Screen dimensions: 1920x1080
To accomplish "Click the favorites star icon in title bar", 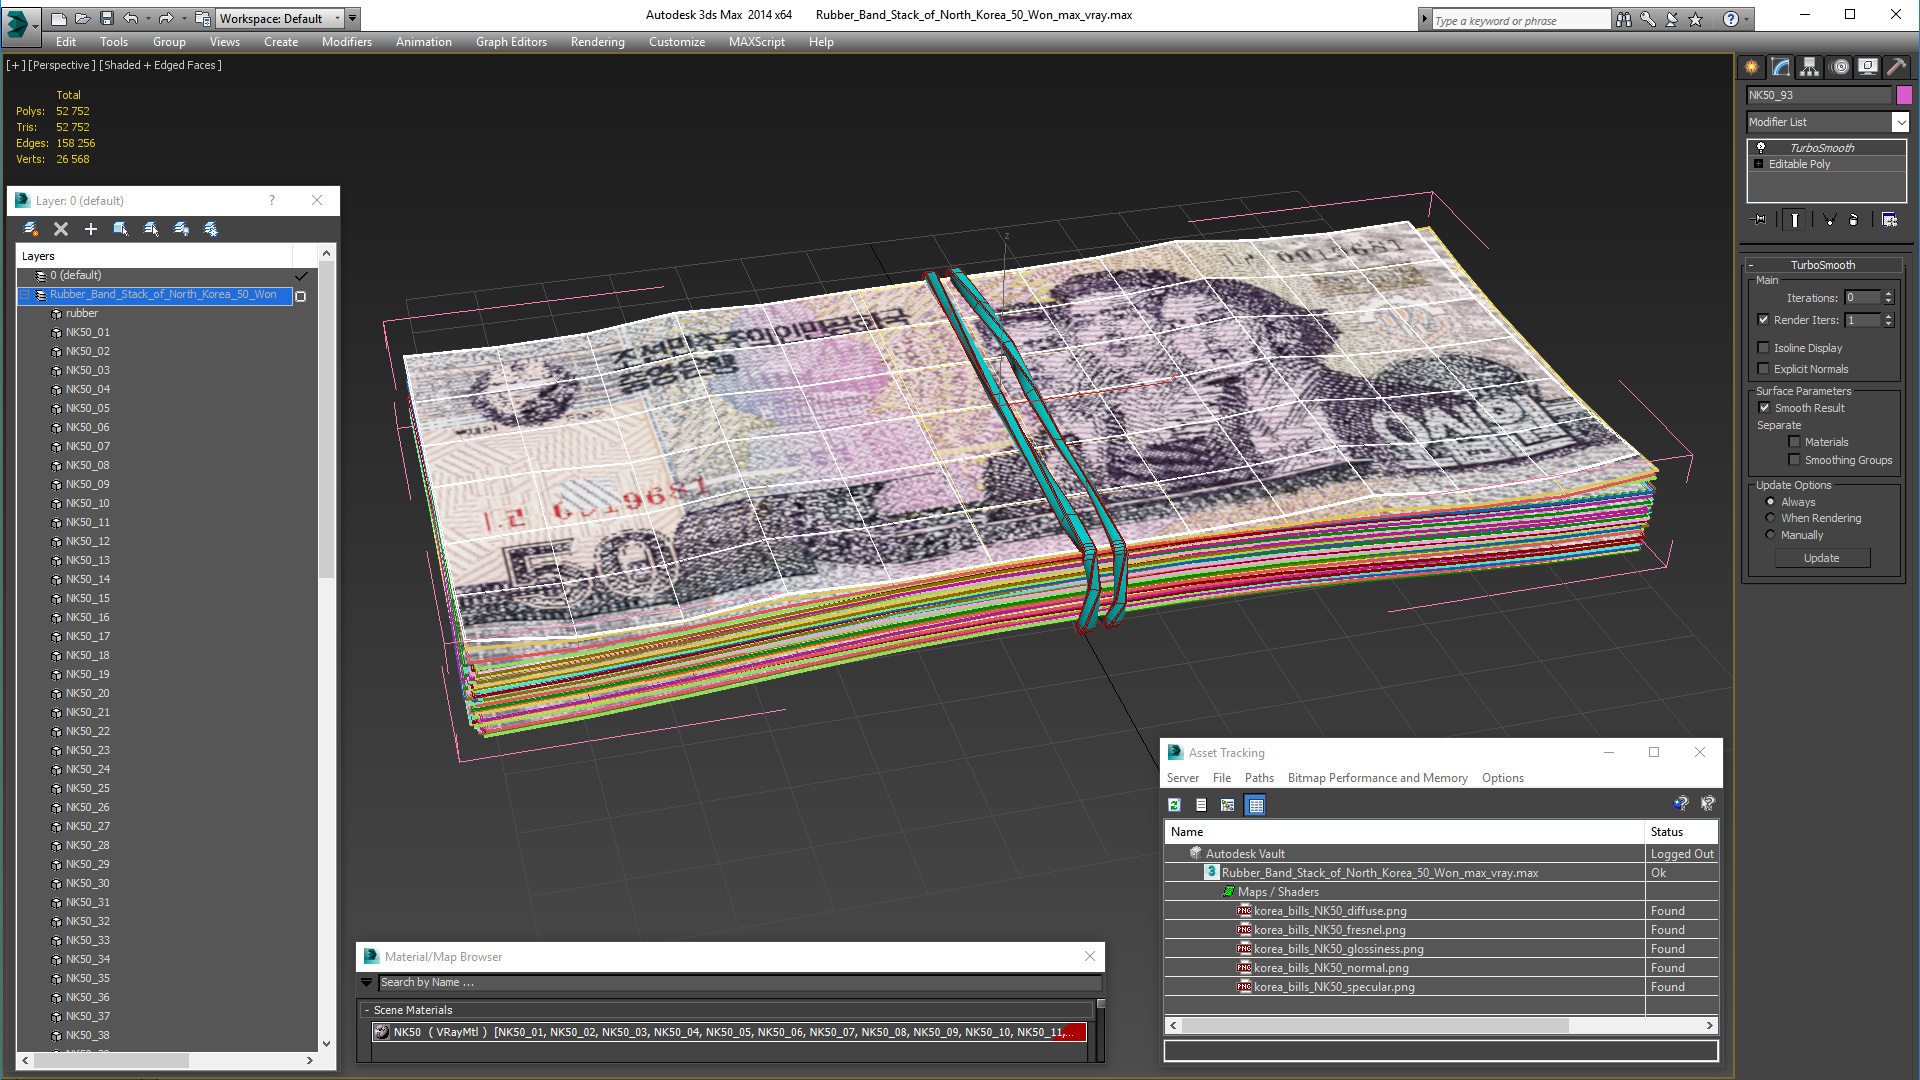I will click(1696, 19).
